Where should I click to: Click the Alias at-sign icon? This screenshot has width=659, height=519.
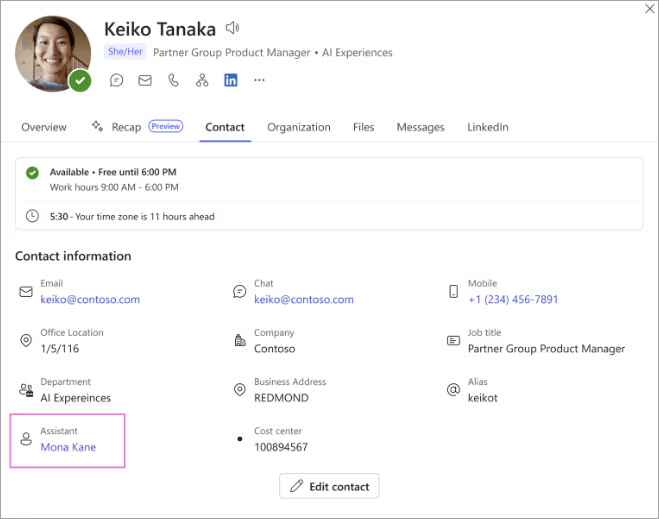click(453, 390)
